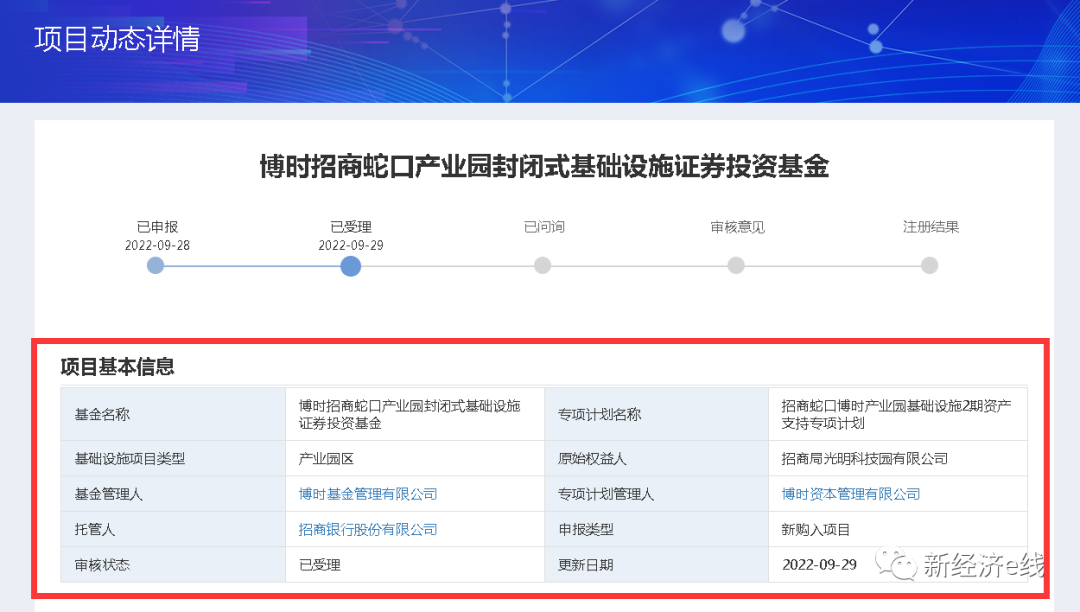Select the 审核意见 step label

pyautogui.click(x=737, y=227)
